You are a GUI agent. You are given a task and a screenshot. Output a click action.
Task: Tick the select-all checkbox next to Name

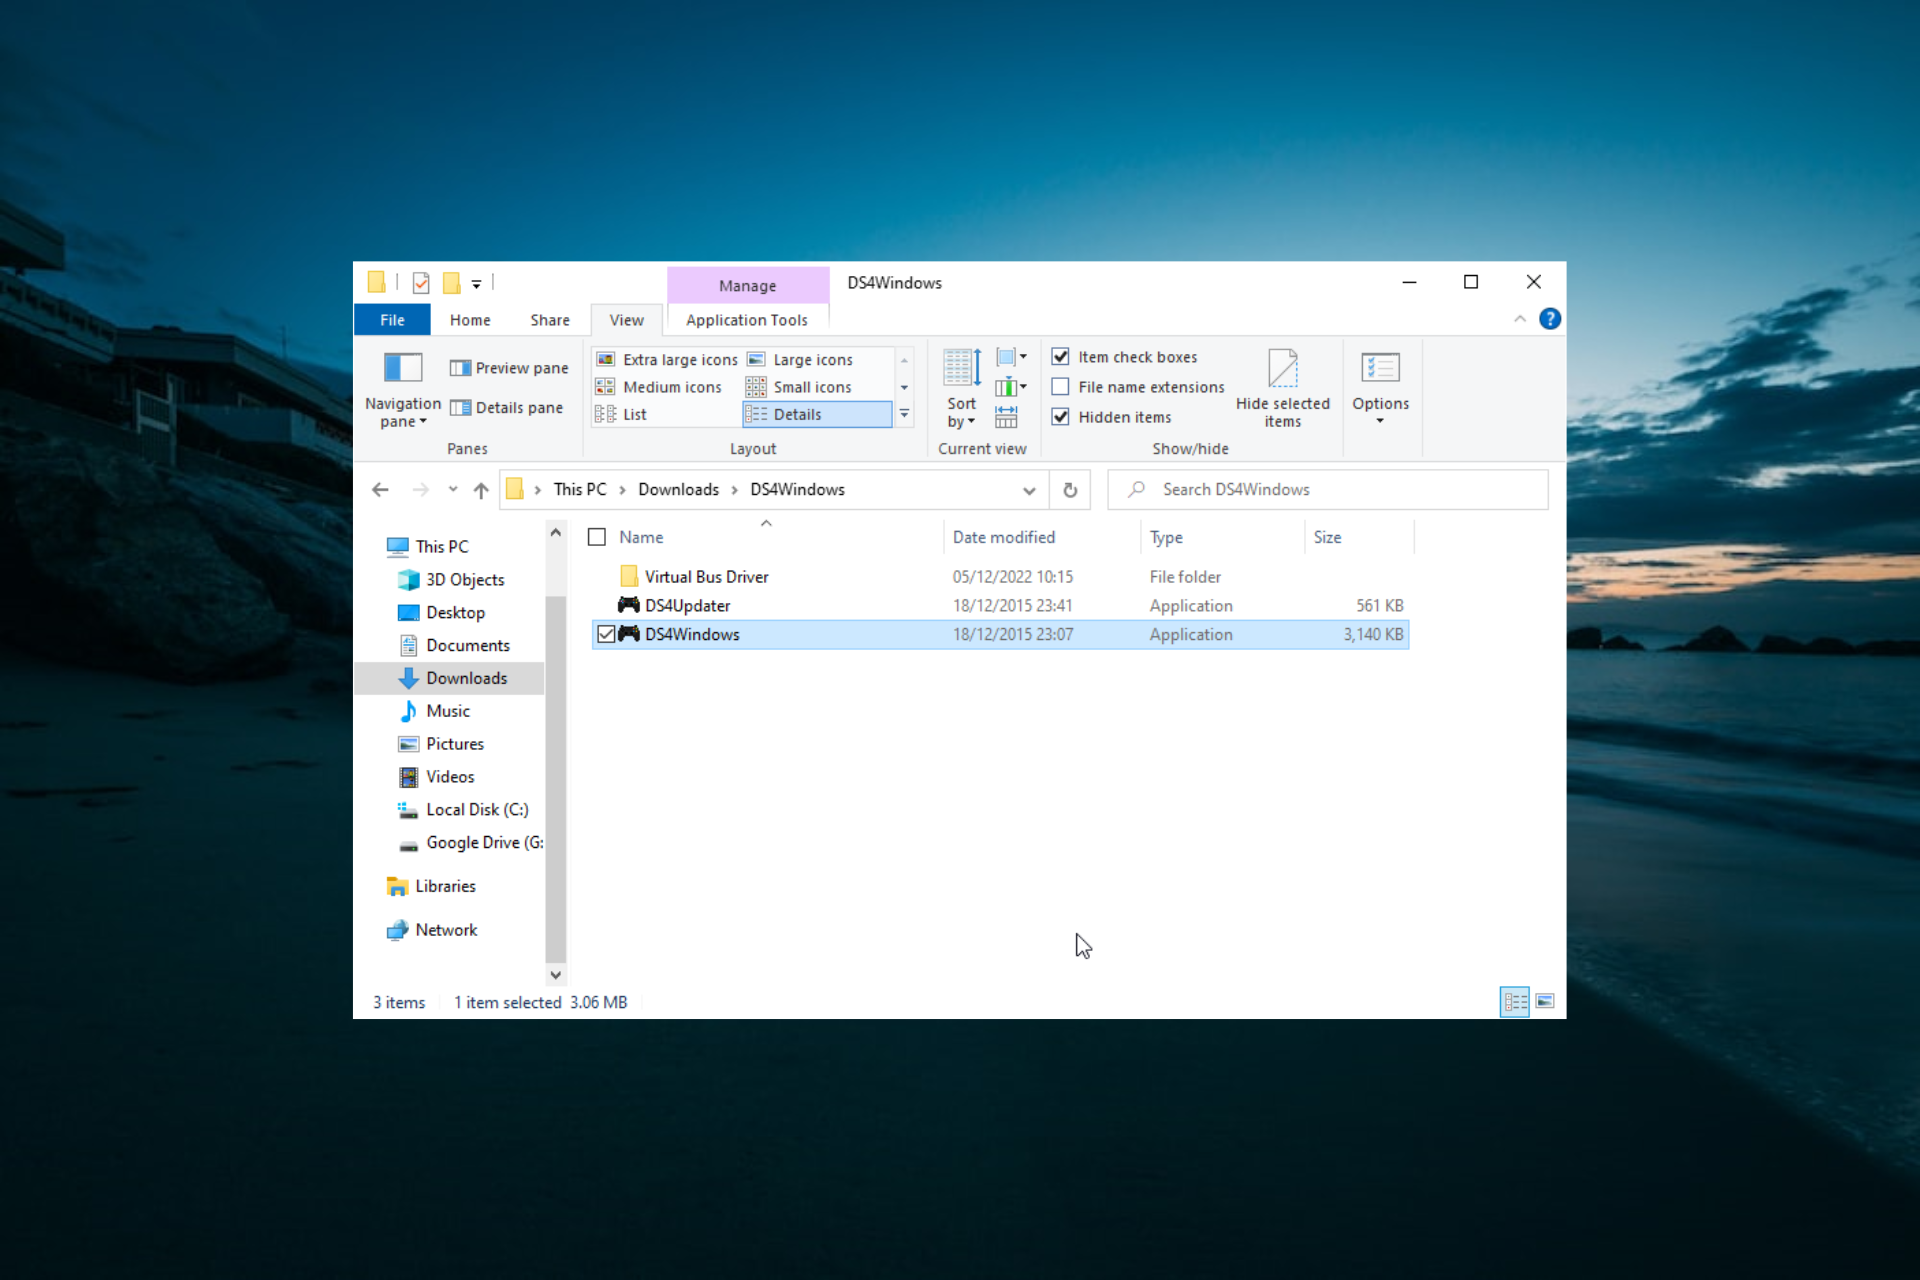pos(597,537)
